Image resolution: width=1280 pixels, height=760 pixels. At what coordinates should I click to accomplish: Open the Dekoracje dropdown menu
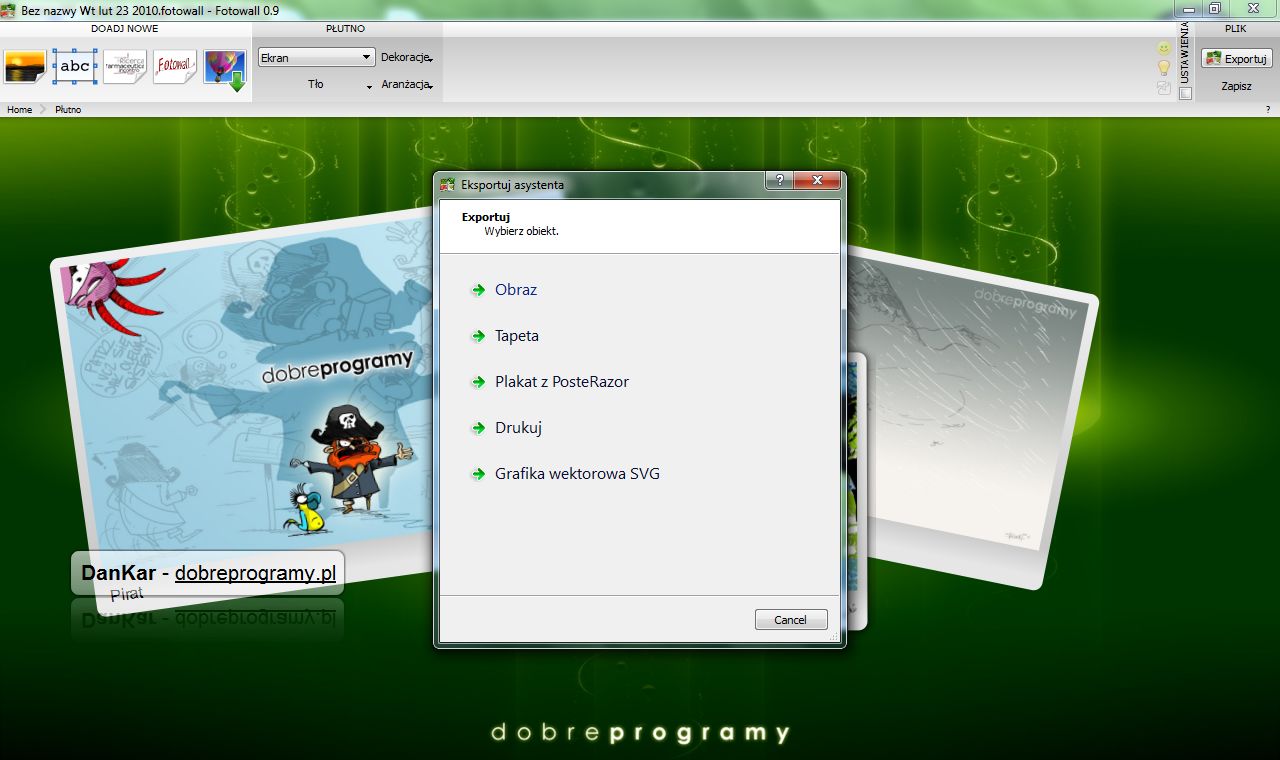tap(407, 58)
